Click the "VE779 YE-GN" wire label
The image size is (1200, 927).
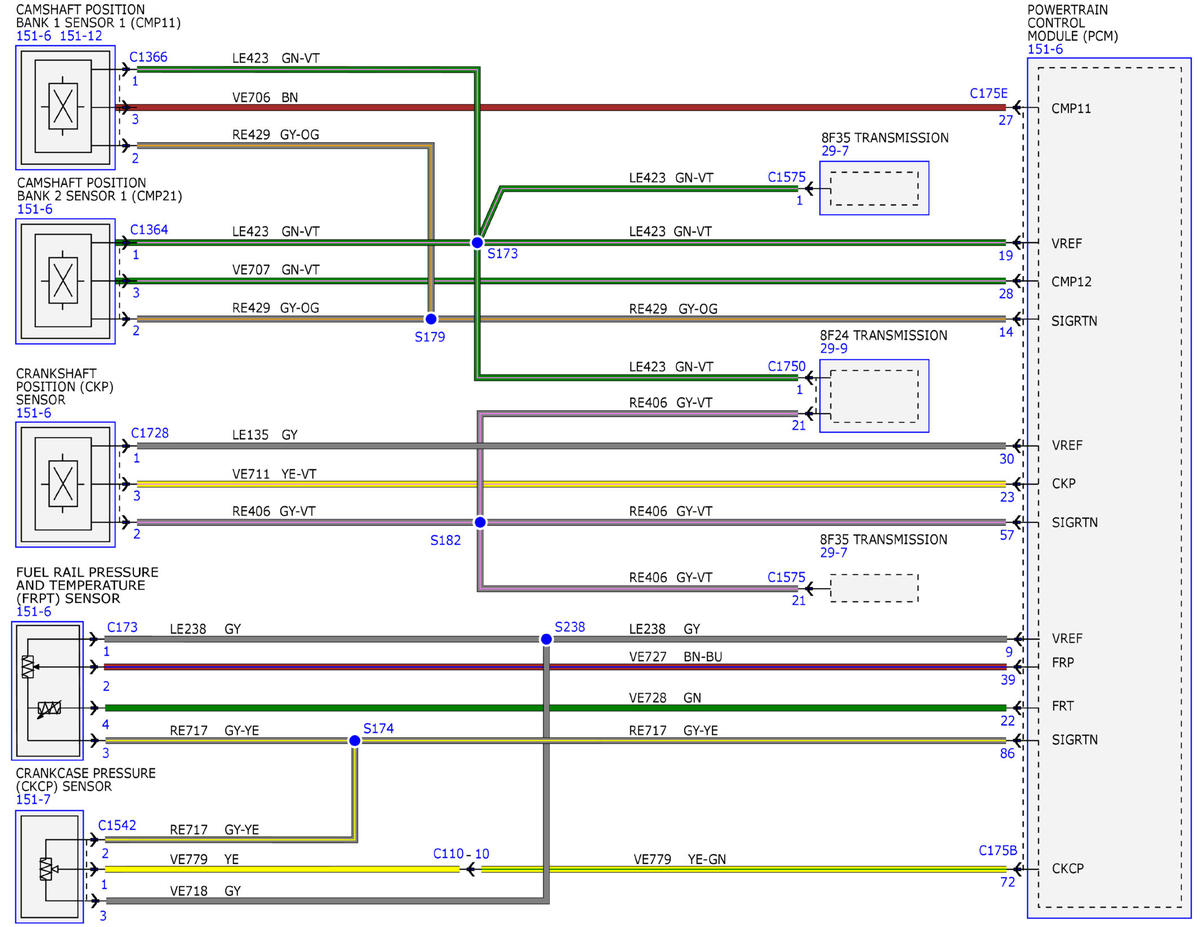coord(679,858)
